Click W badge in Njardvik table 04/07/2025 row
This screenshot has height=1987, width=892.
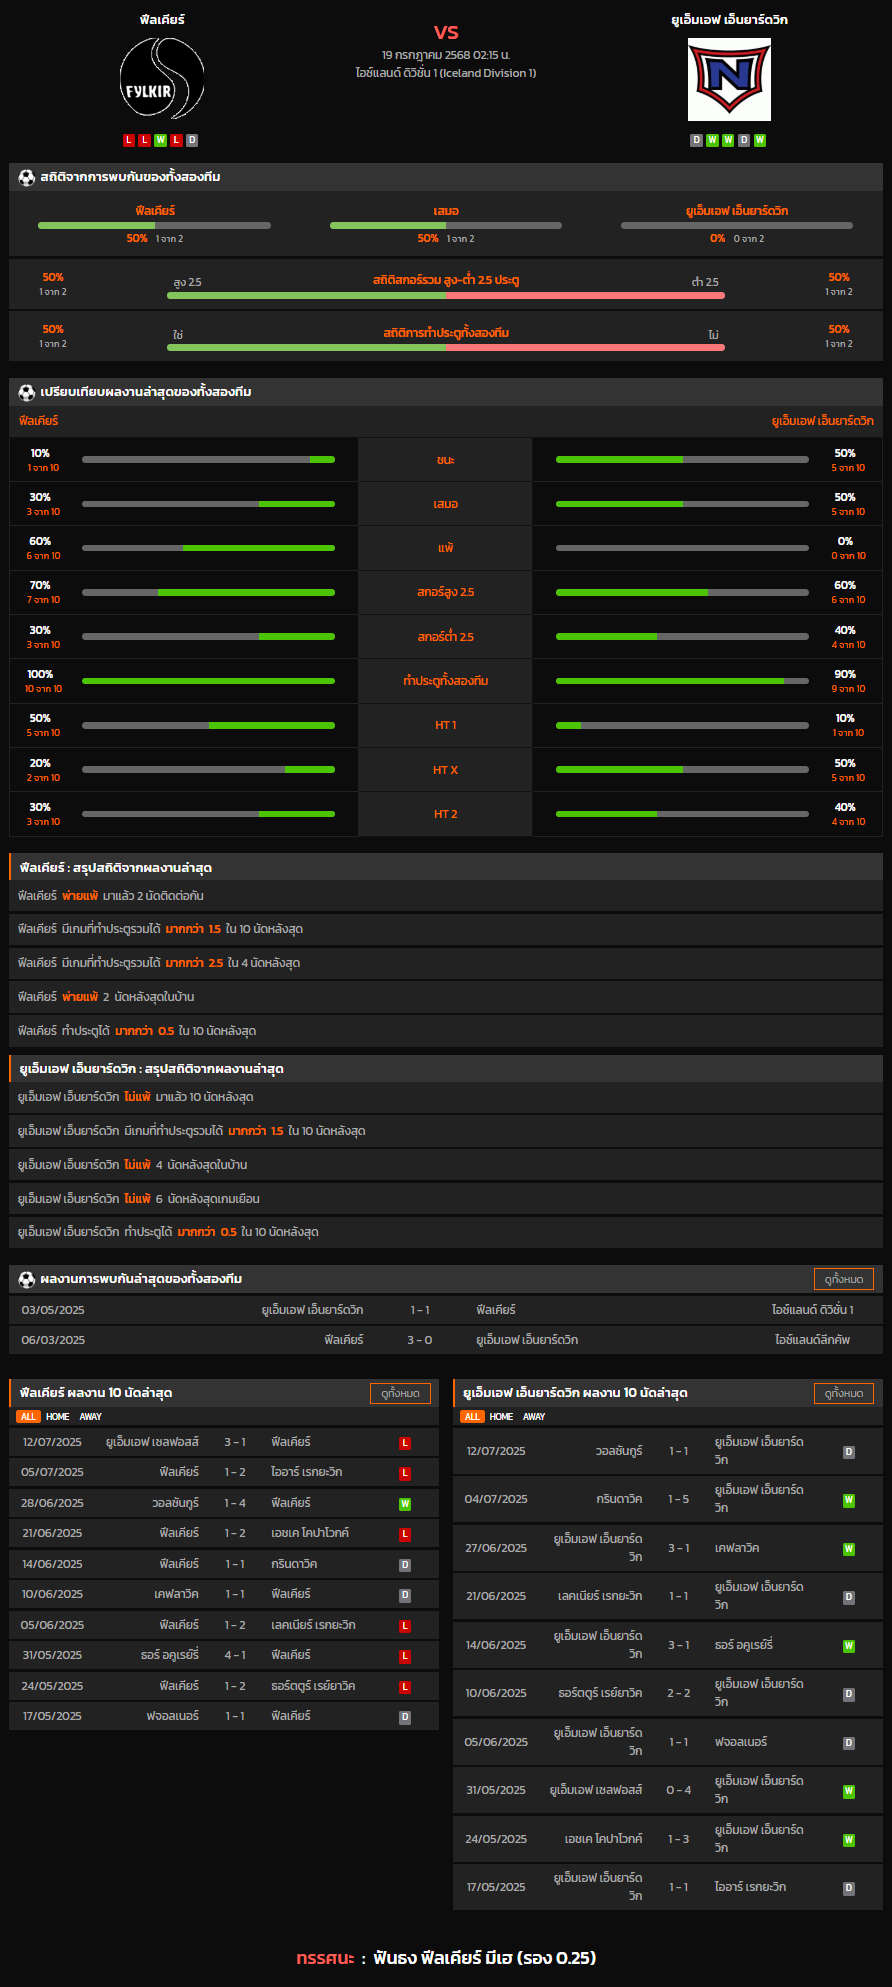pyautogui.click(x=849, y=1500)
